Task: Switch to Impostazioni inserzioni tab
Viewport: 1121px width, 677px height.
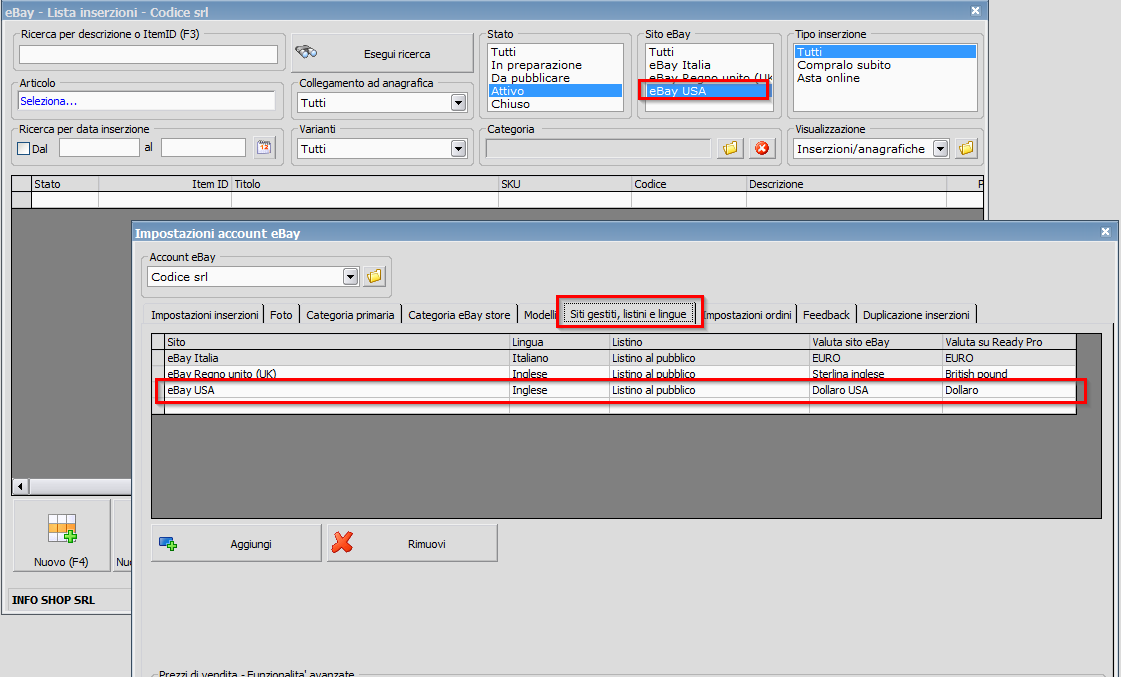Action: (x=204, y=315)
